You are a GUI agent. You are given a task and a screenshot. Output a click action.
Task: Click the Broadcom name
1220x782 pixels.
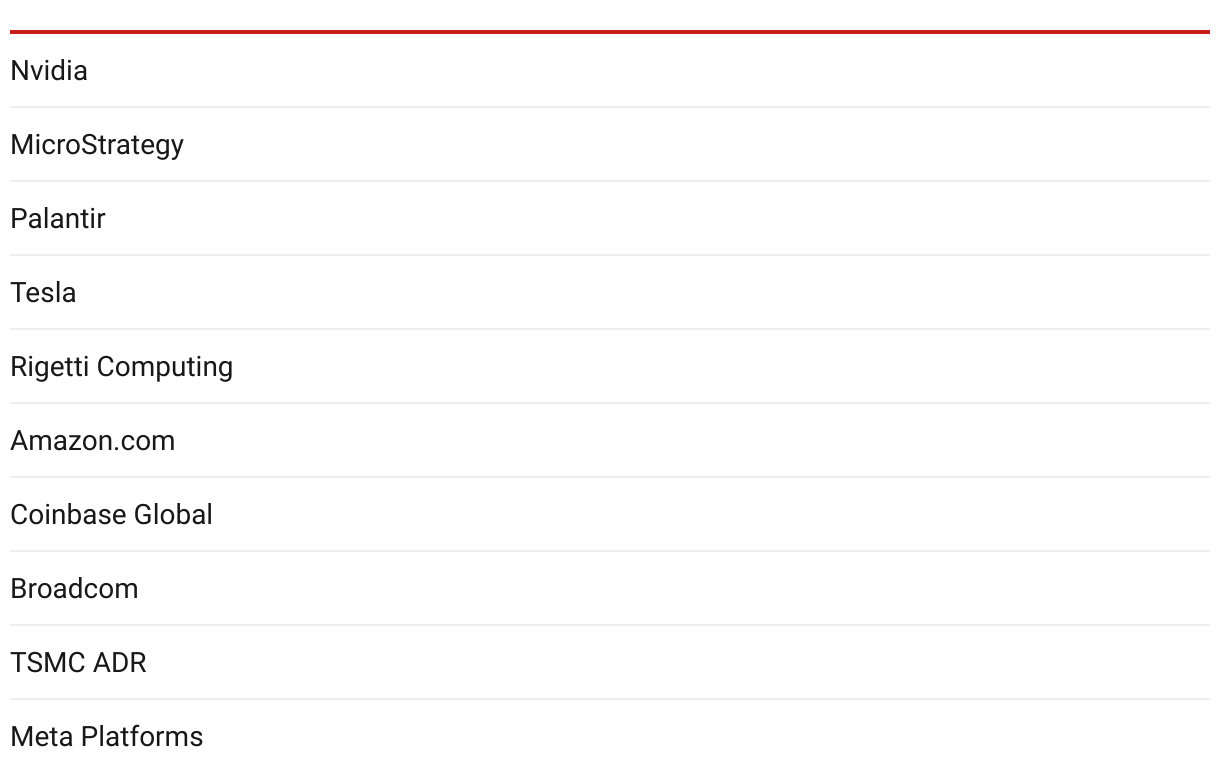(75, 589)
